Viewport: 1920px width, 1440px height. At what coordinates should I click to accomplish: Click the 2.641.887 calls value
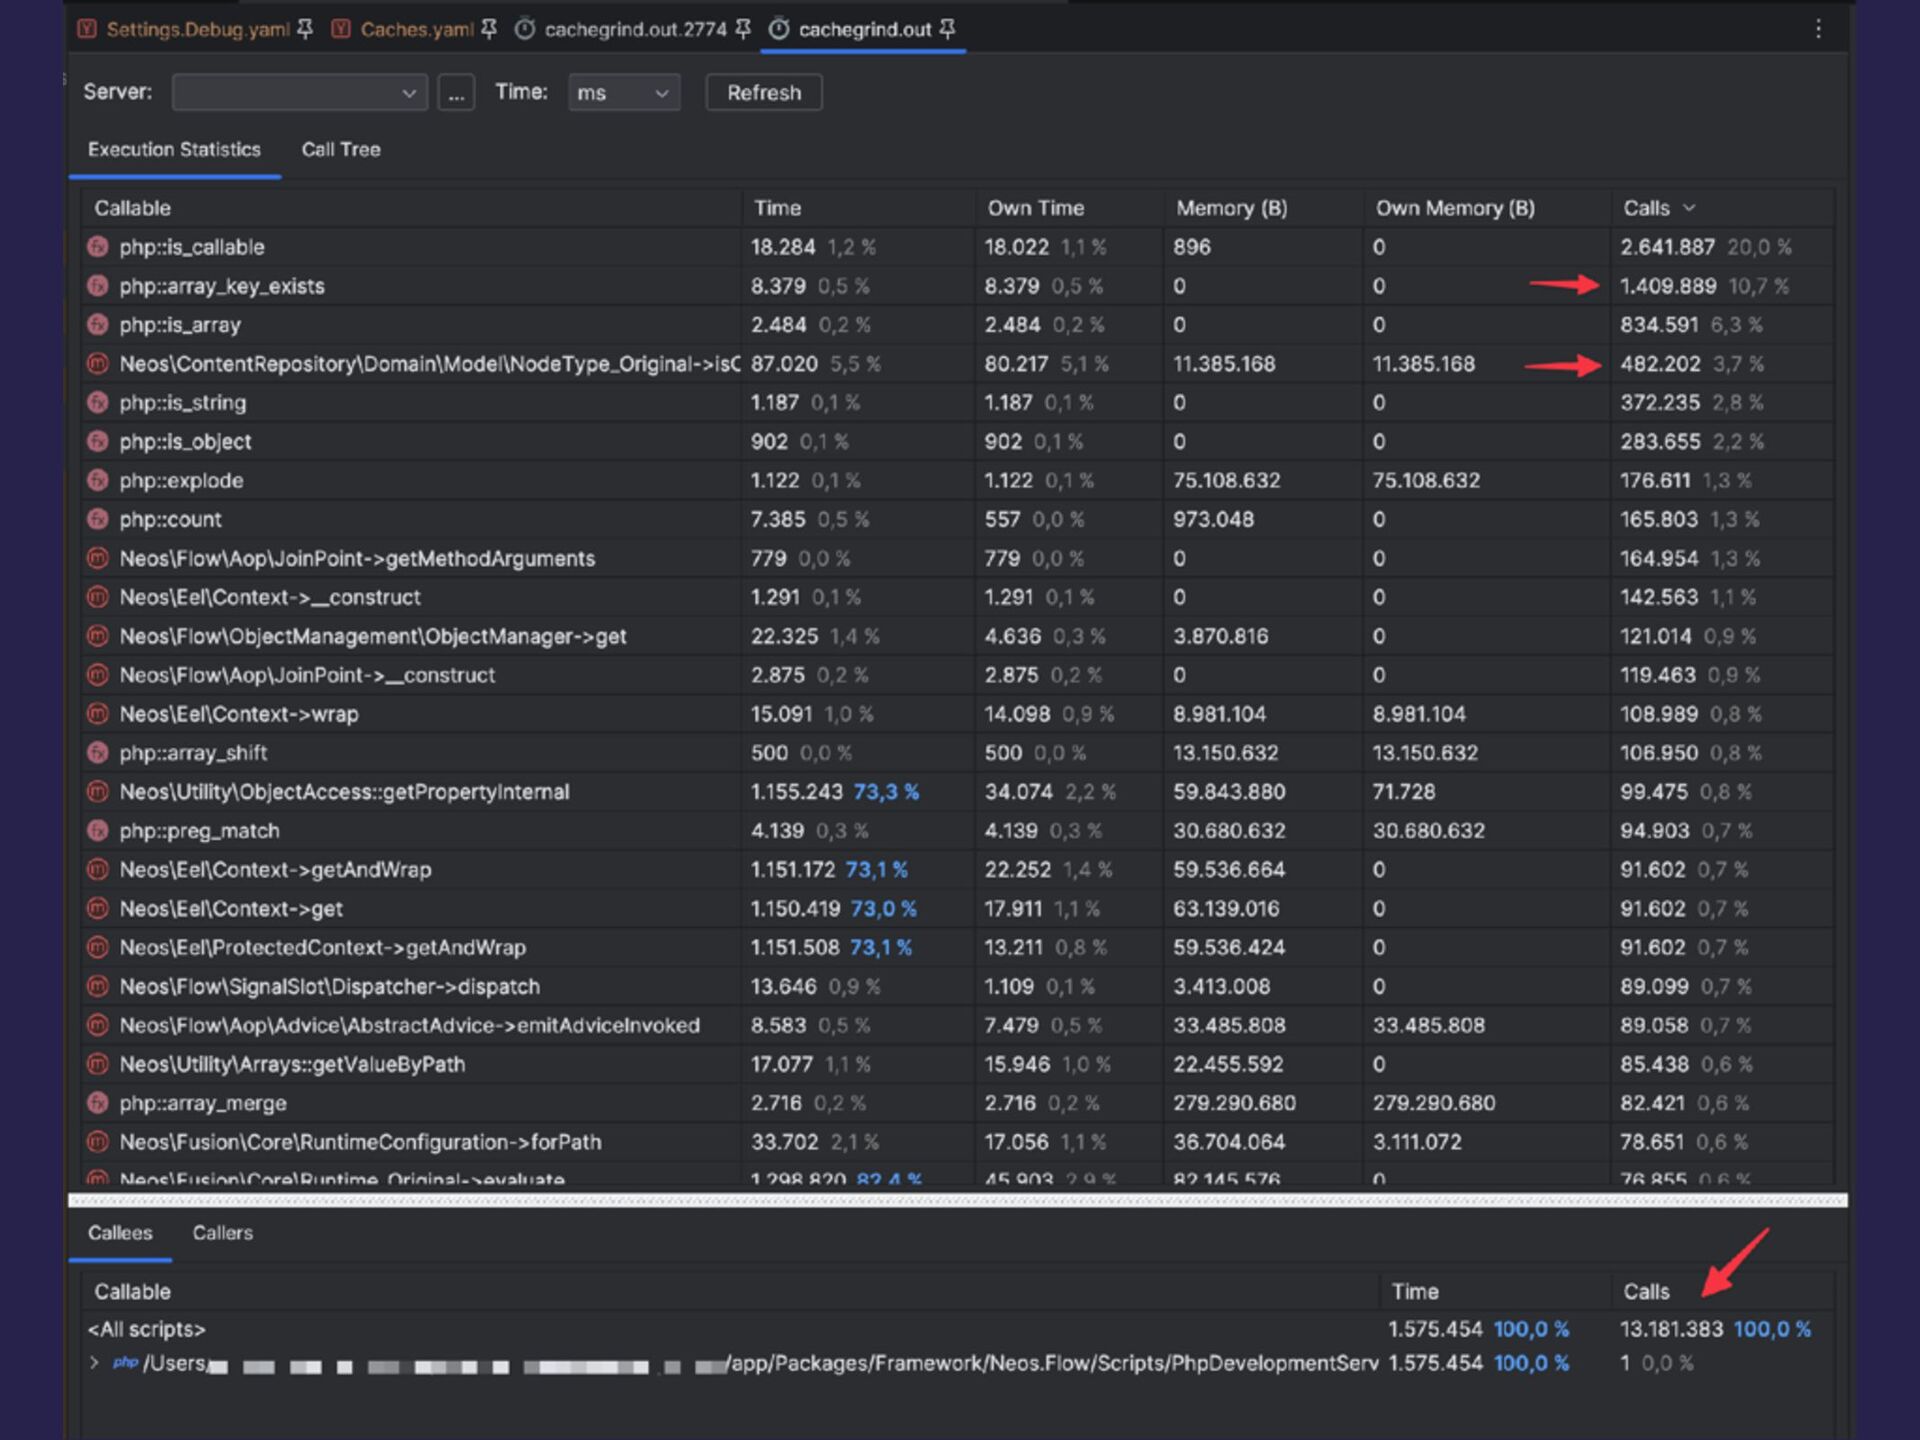point(1667,247)
